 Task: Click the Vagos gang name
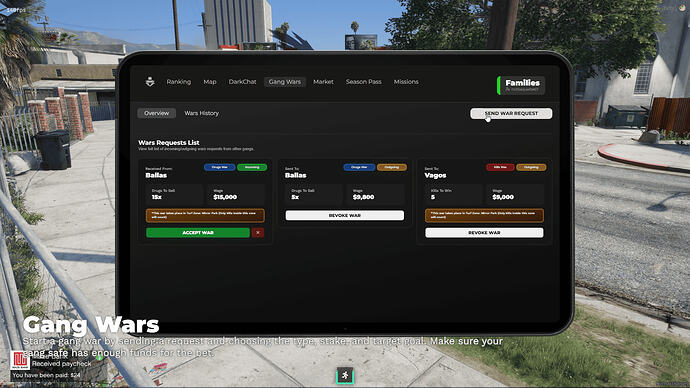pos(435,175)
